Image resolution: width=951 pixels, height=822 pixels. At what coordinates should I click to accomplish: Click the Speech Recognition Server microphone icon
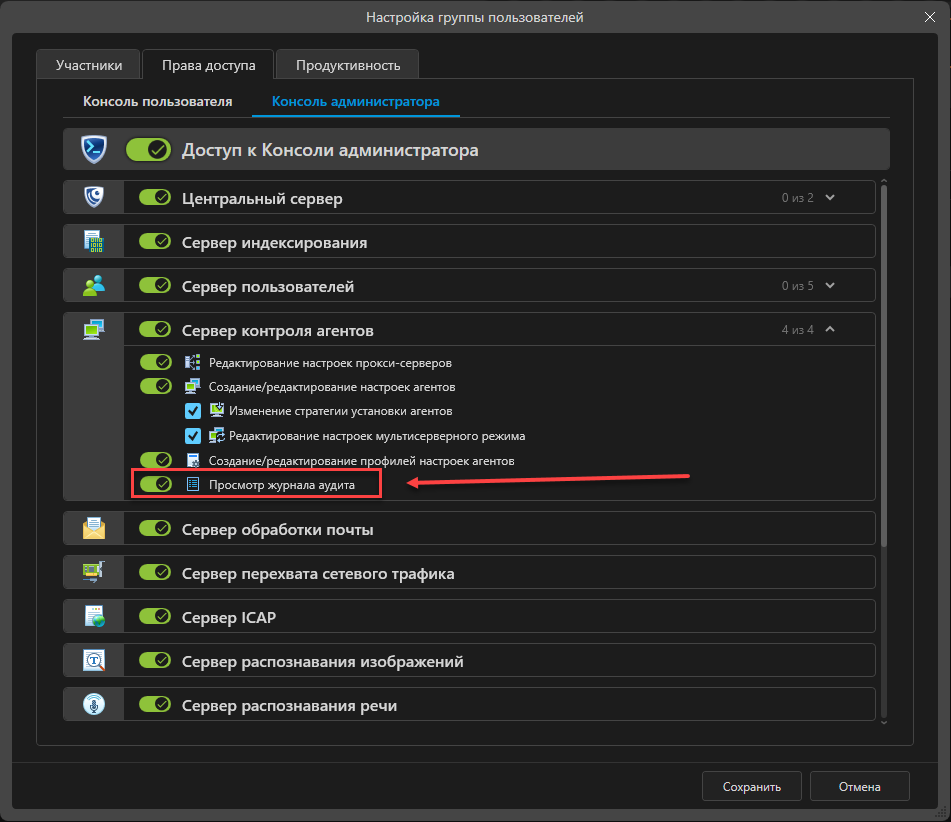pyautogui.click(x=94, y=705)
